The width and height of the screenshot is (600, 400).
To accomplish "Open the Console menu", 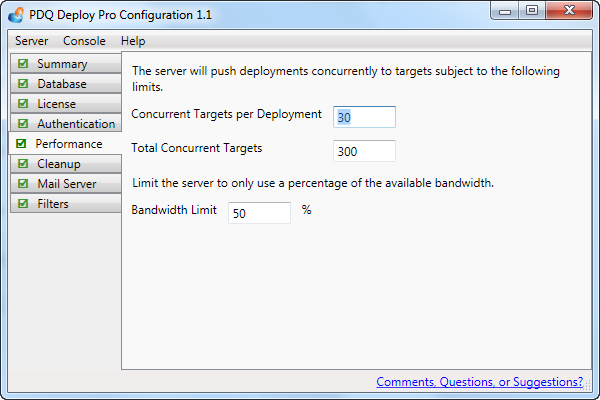I will (x=84, y=41).
